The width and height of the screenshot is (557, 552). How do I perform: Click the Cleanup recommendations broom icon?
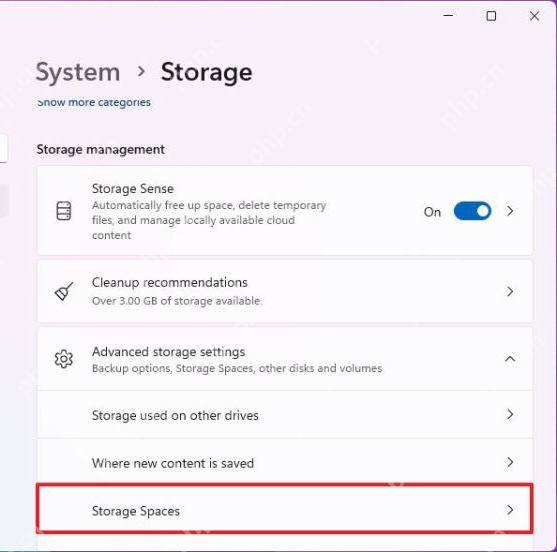click(64, 292)
